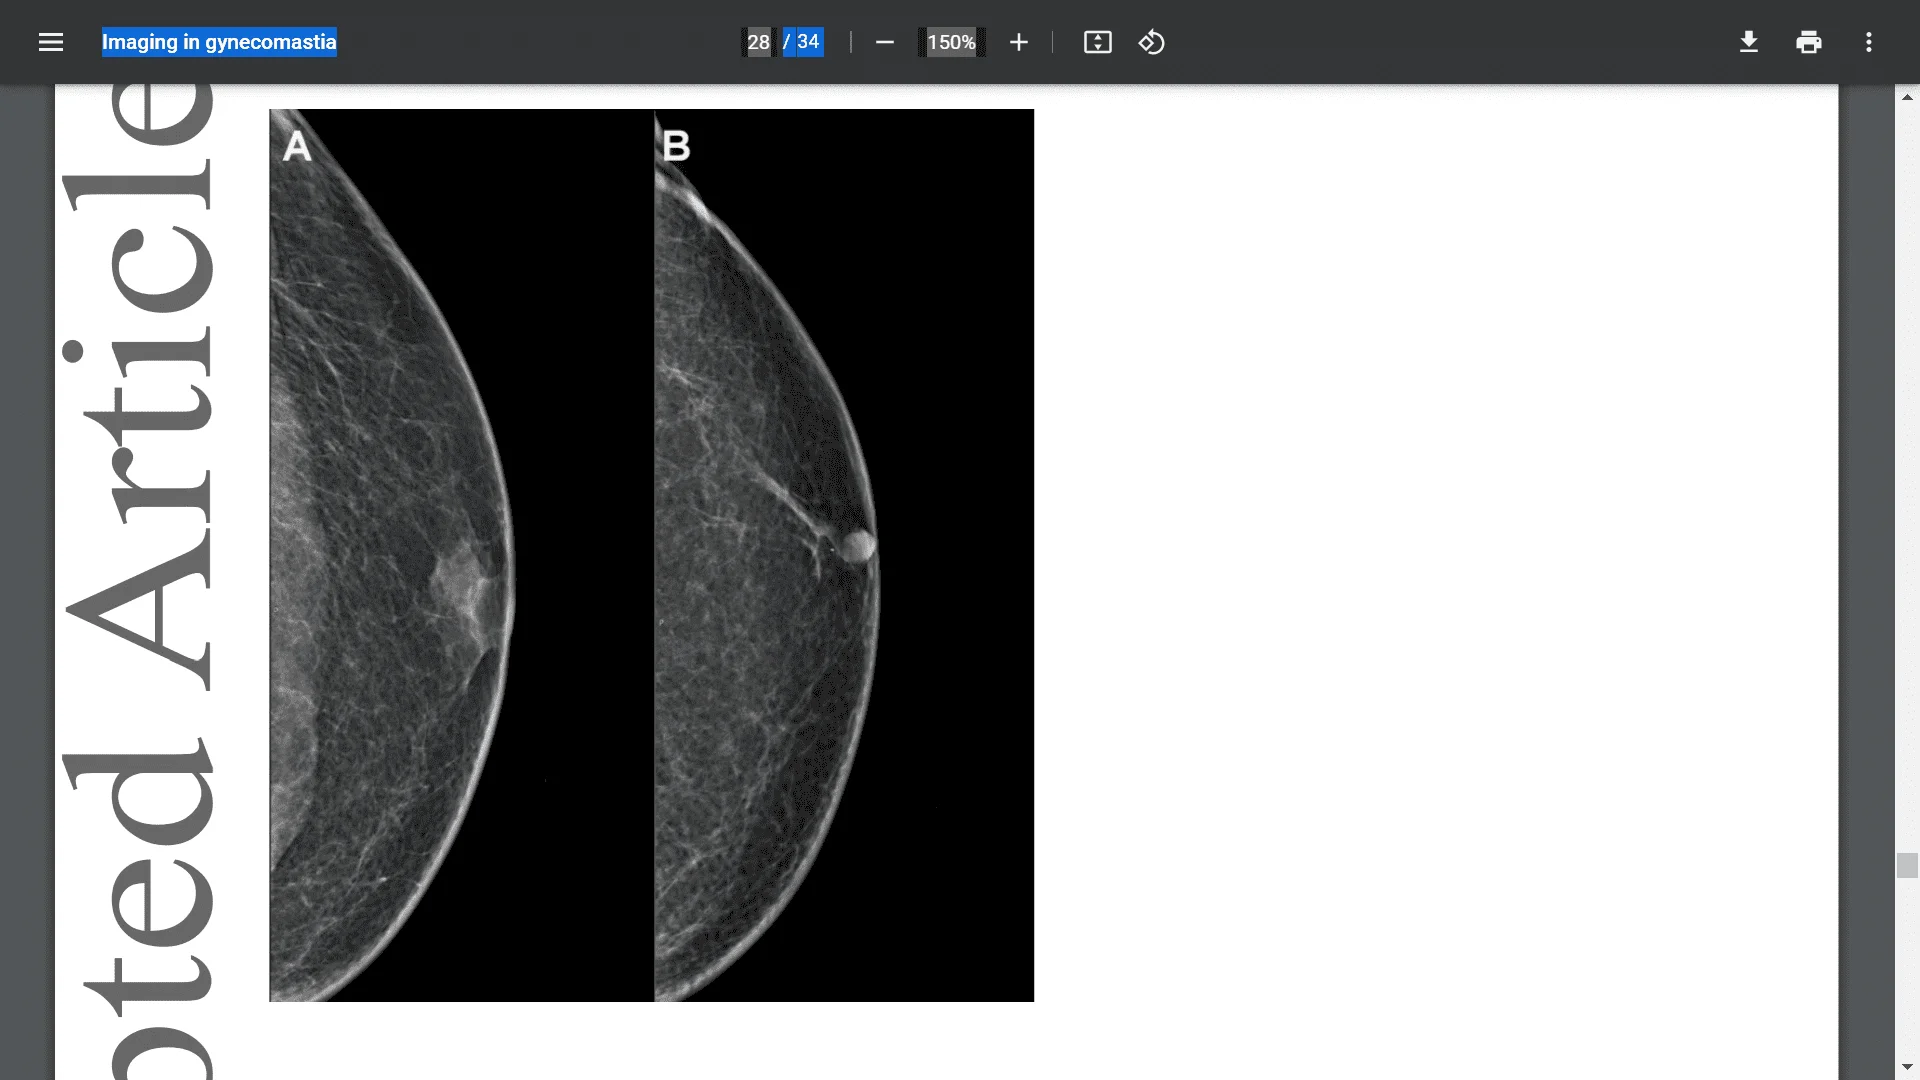Select the fit-to-page icon
This screenshot has height=1080, width=1920.
click(x=1097, y=42)
